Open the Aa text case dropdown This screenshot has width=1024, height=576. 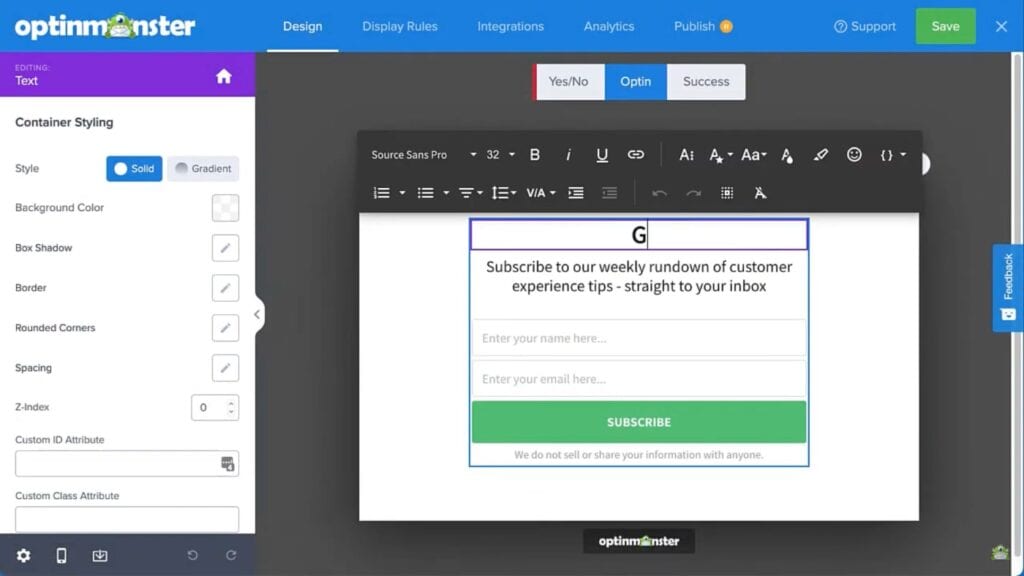[x=753, y=155]
